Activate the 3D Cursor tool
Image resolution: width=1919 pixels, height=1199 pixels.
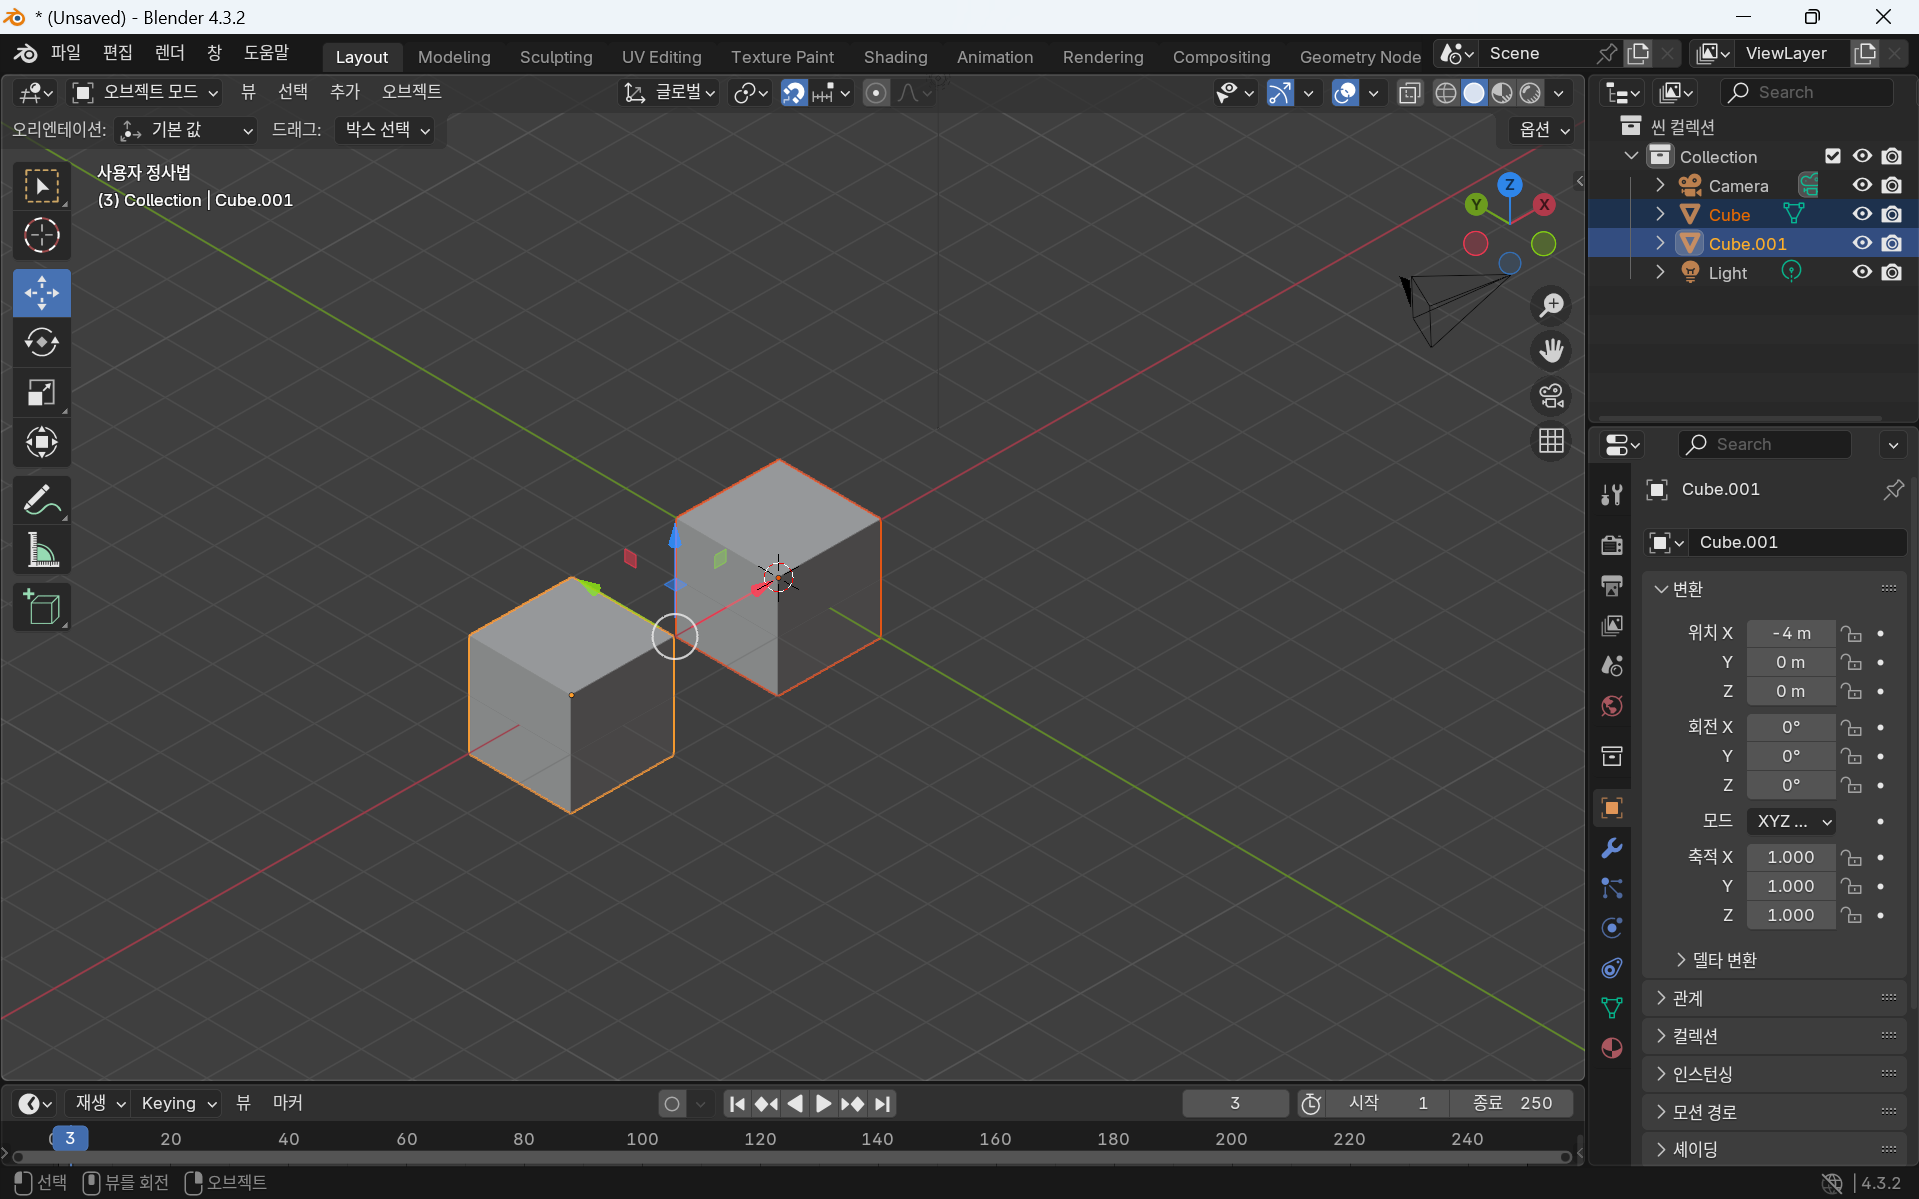click(41, 236)
